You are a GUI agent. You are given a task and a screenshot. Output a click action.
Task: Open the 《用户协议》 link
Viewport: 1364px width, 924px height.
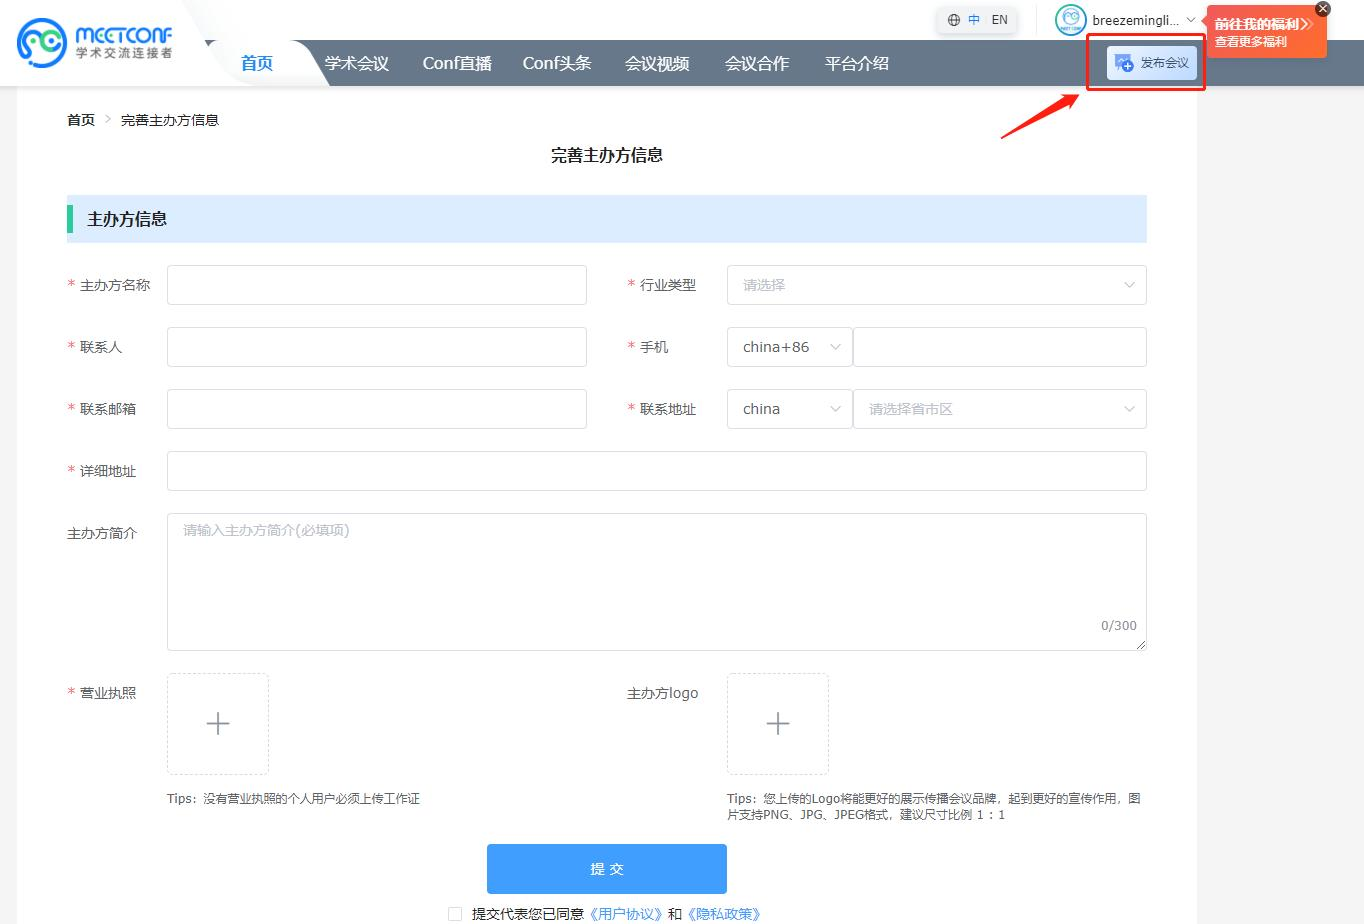626,913
